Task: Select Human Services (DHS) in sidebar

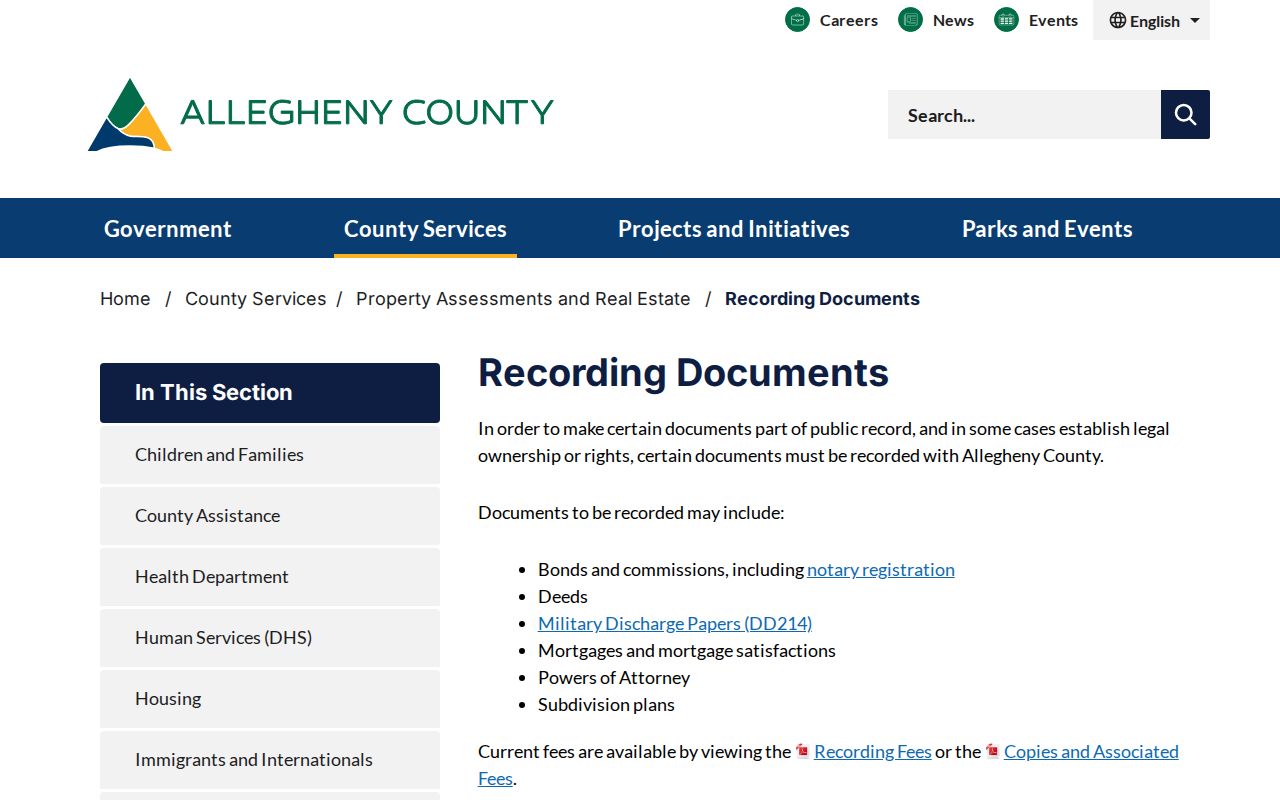Action: [x=270, y=638]
